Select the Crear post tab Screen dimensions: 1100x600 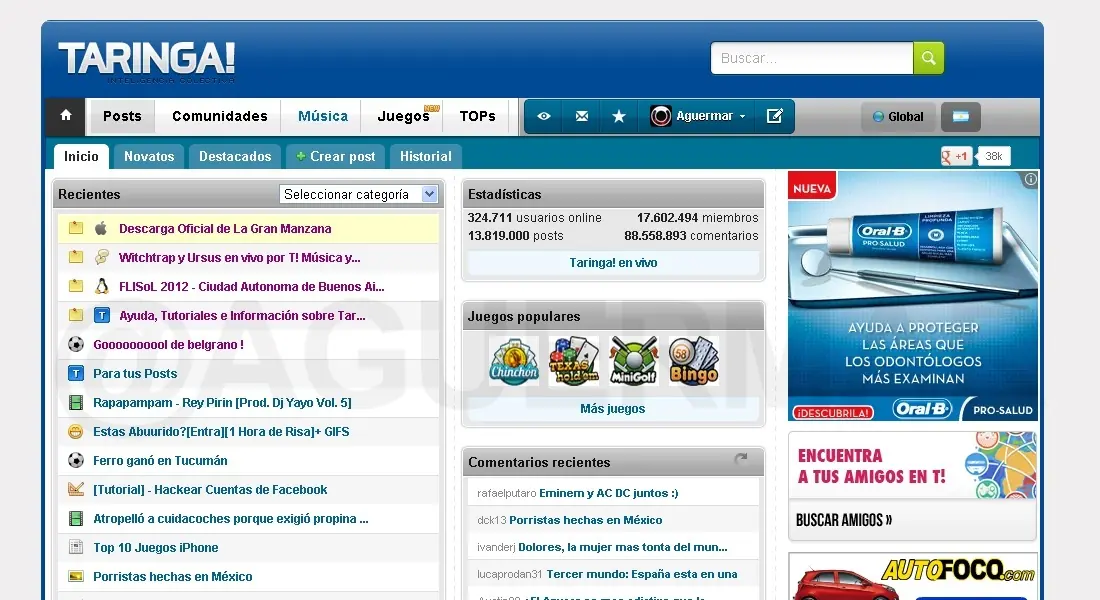[335, 156]
